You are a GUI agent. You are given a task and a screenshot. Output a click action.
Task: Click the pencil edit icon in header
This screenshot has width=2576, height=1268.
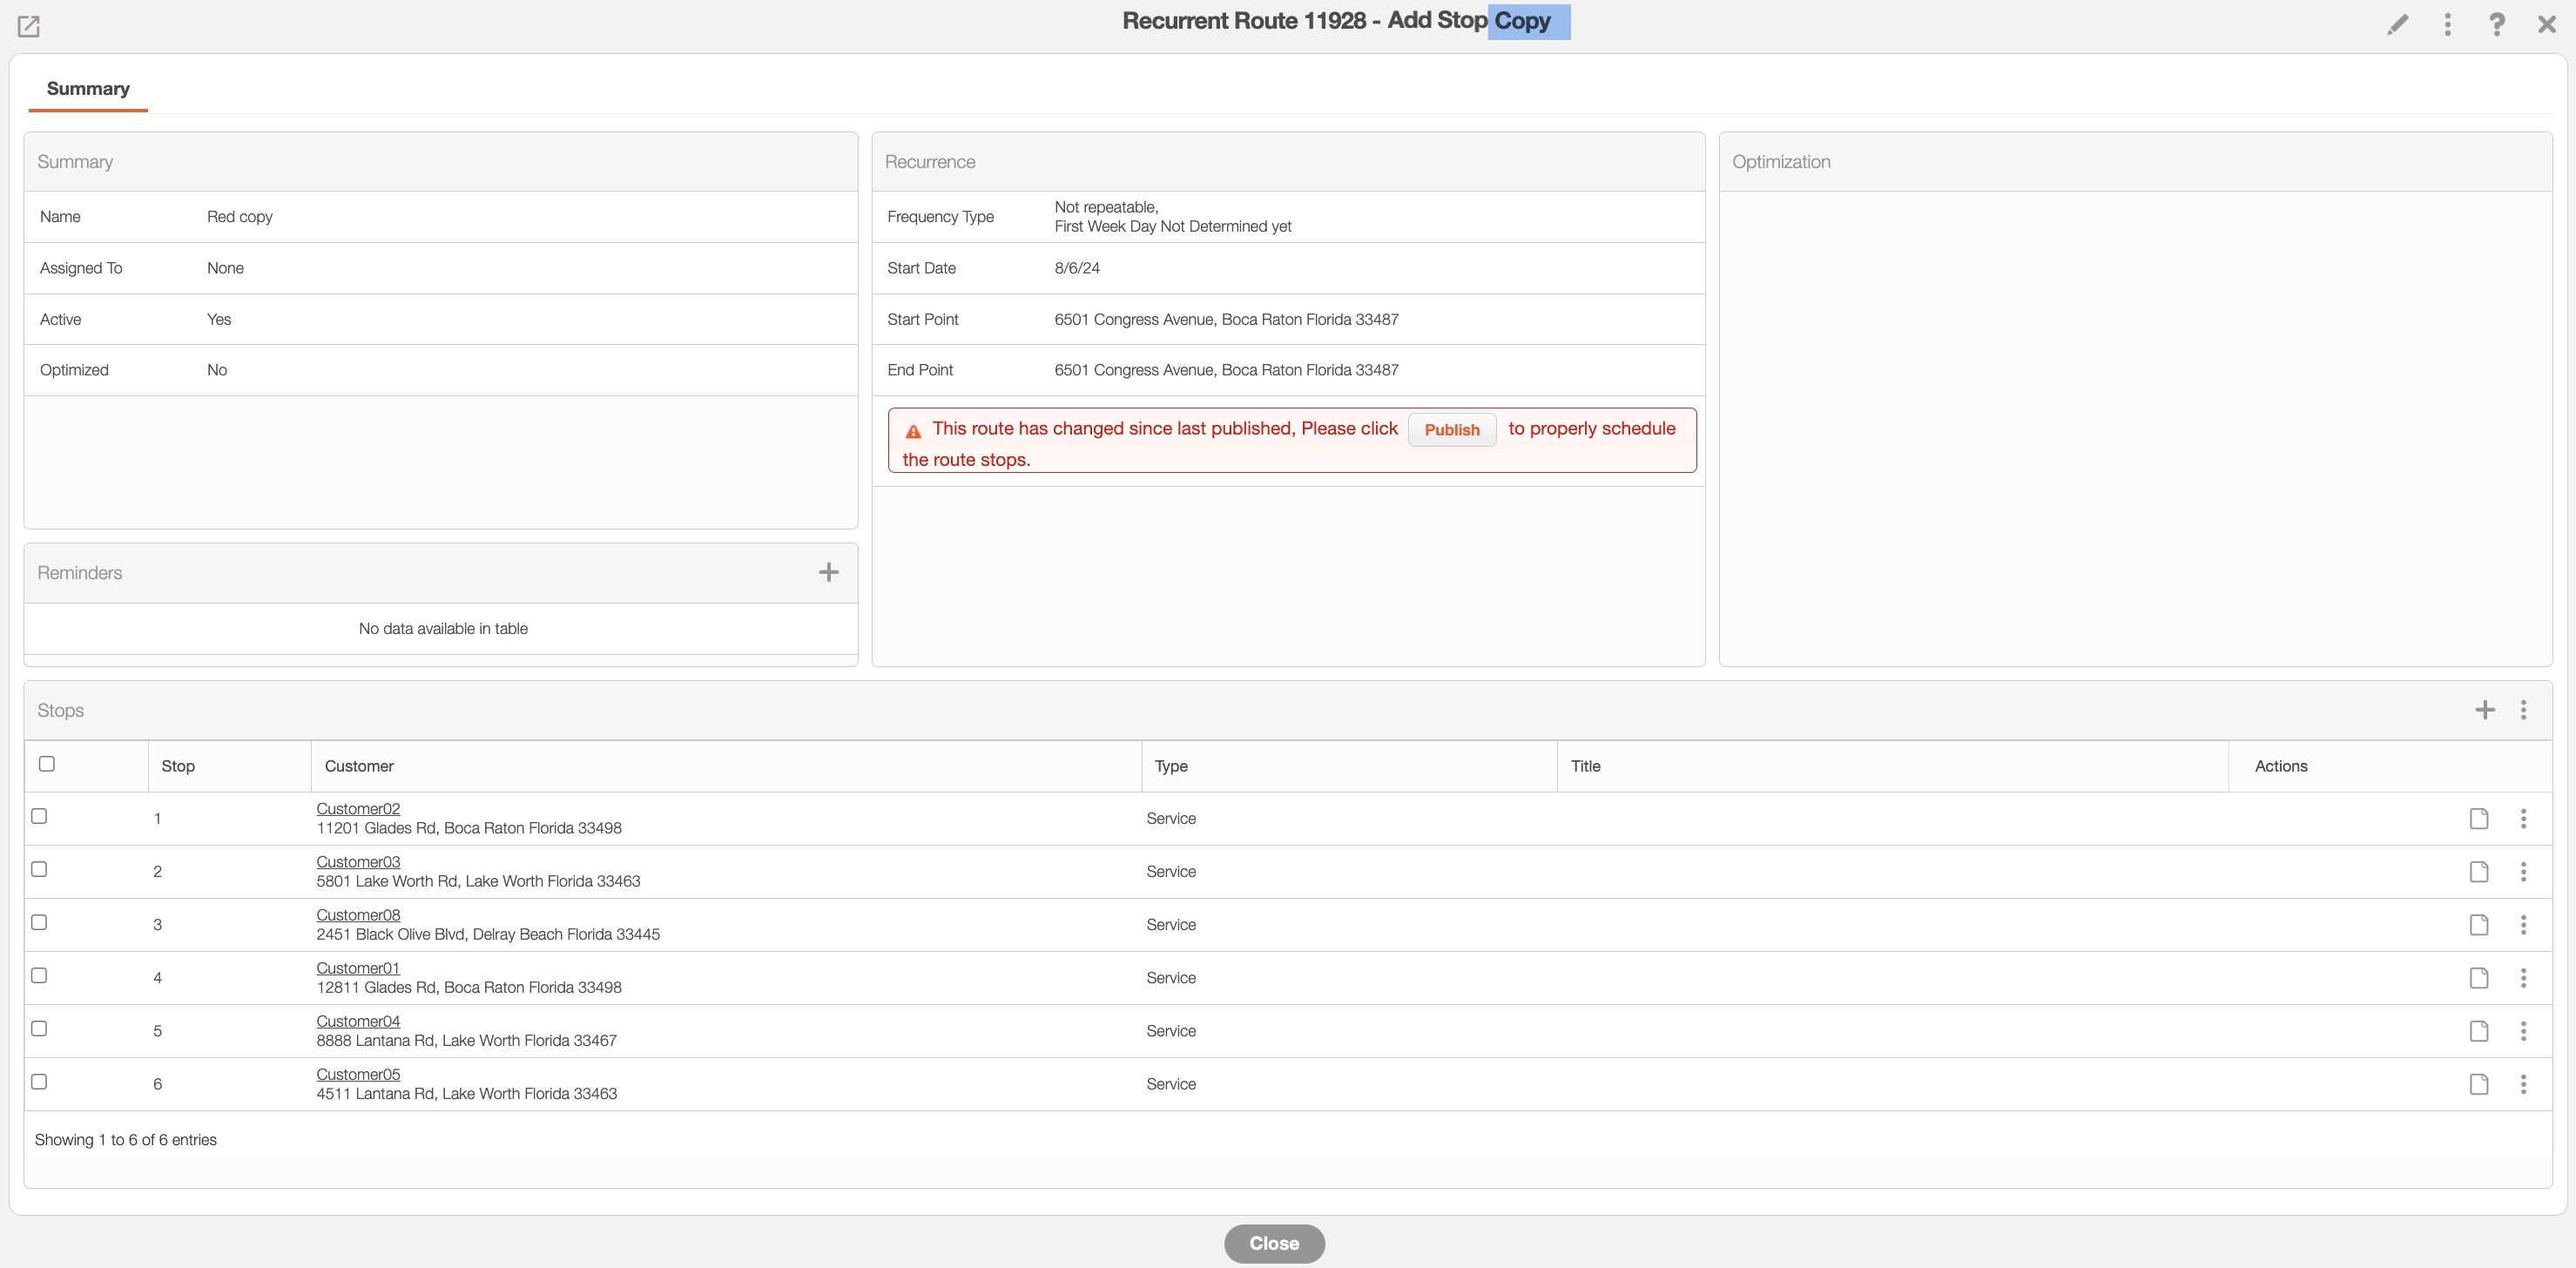pyautogui.click(x=2397, y=24)
